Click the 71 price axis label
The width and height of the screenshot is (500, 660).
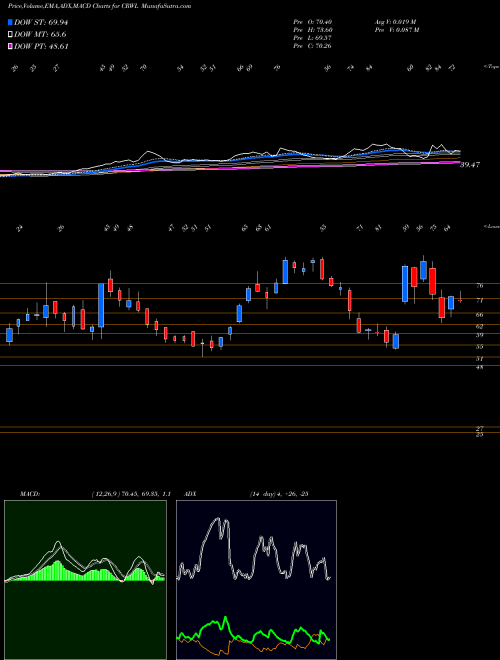479,301
